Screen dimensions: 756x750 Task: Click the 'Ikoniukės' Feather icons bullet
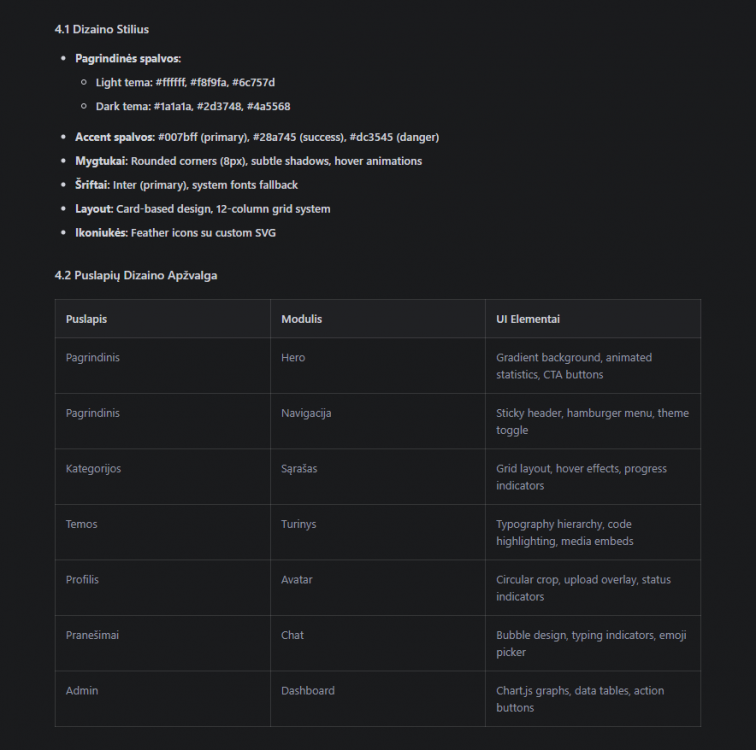(175, 233)
